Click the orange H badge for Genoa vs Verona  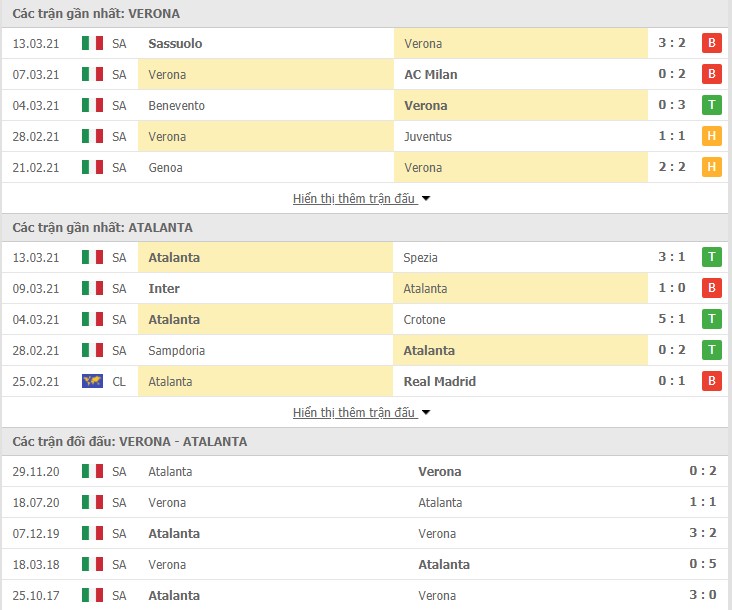pyautogui.click(x=711, y=167)
